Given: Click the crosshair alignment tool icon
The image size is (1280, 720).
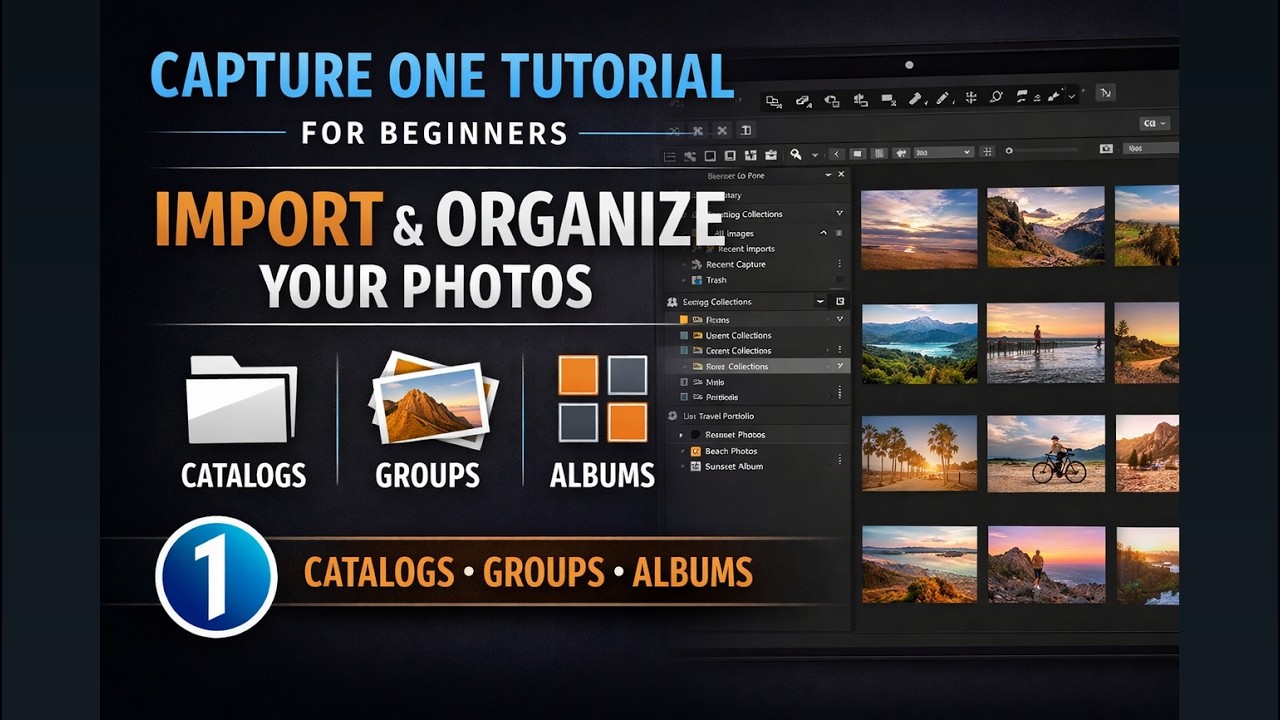Looking at the screenshot, I should tap(970, 98).
